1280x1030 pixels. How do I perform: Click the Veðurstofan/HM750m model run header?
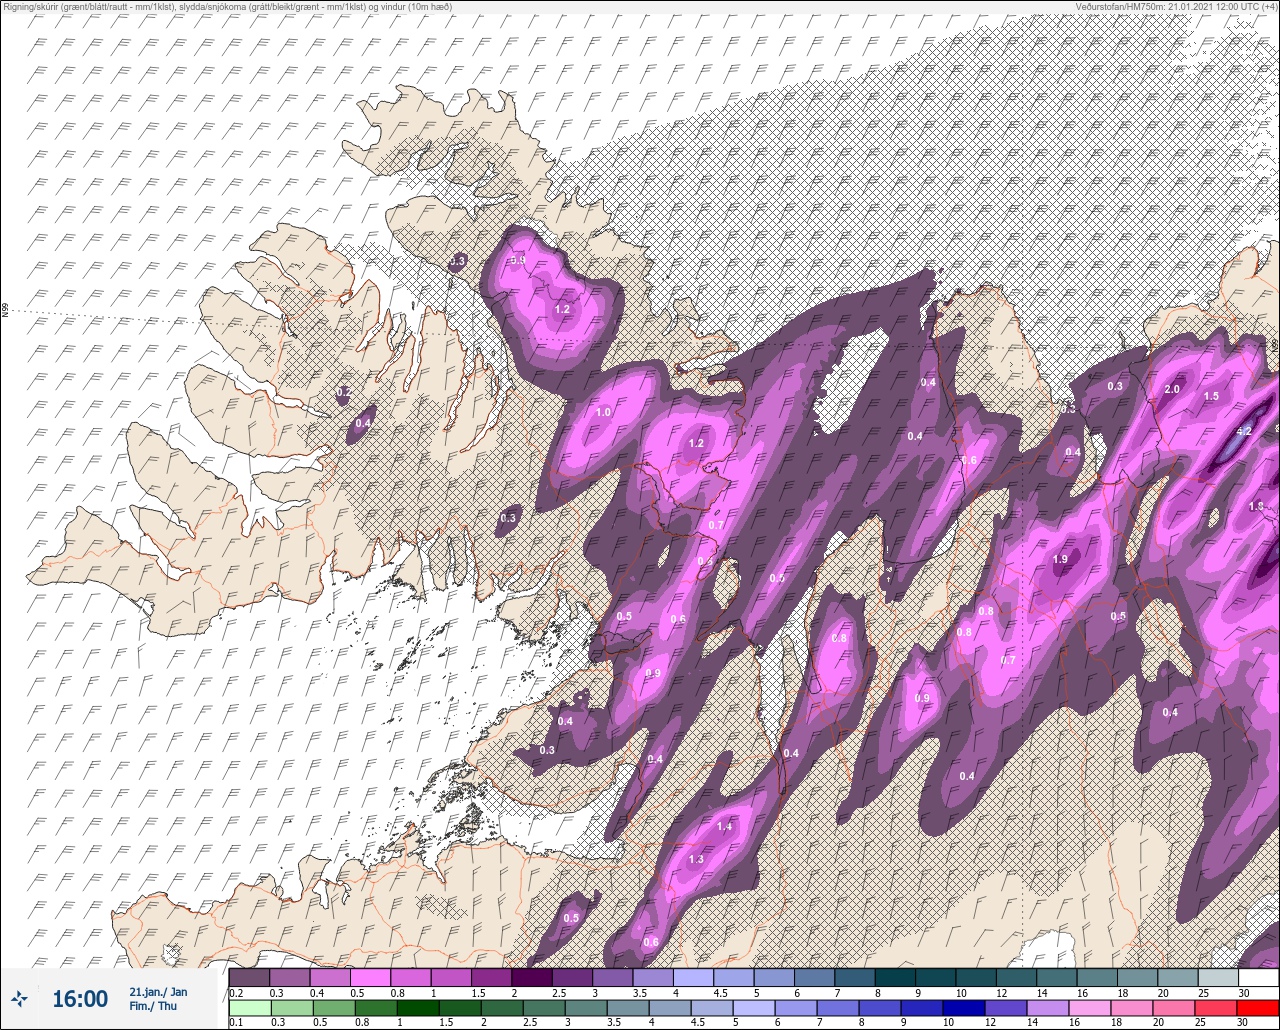[x=1177, y=6]
